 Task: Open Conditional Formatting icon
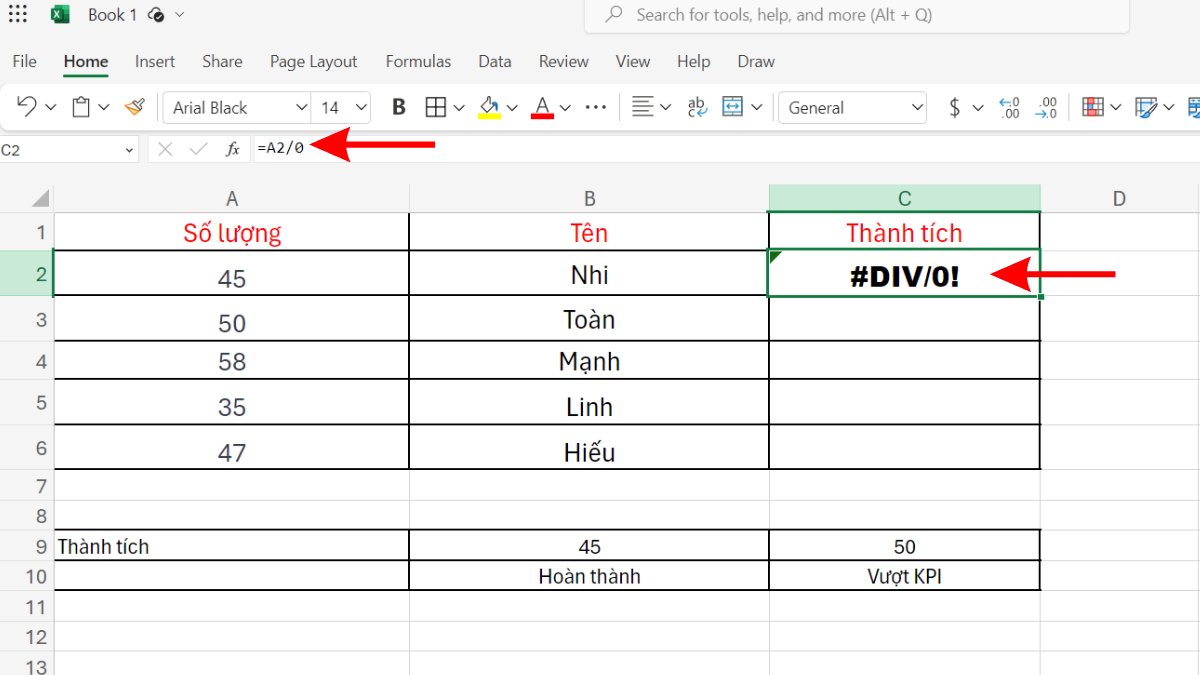[1093, 107]
